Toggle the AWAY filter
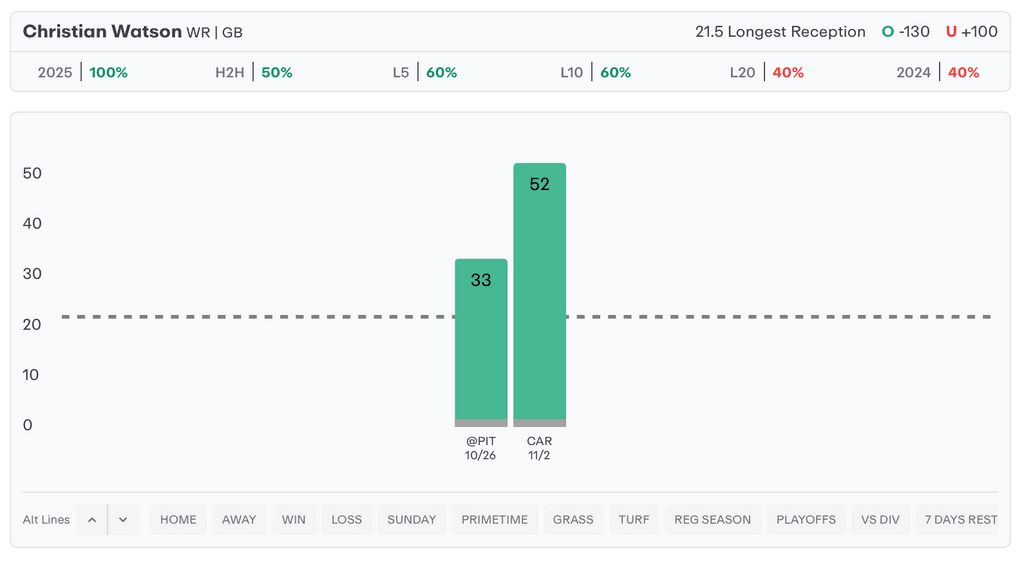This screenshot has height=563, width=1024. coord(239,520)
